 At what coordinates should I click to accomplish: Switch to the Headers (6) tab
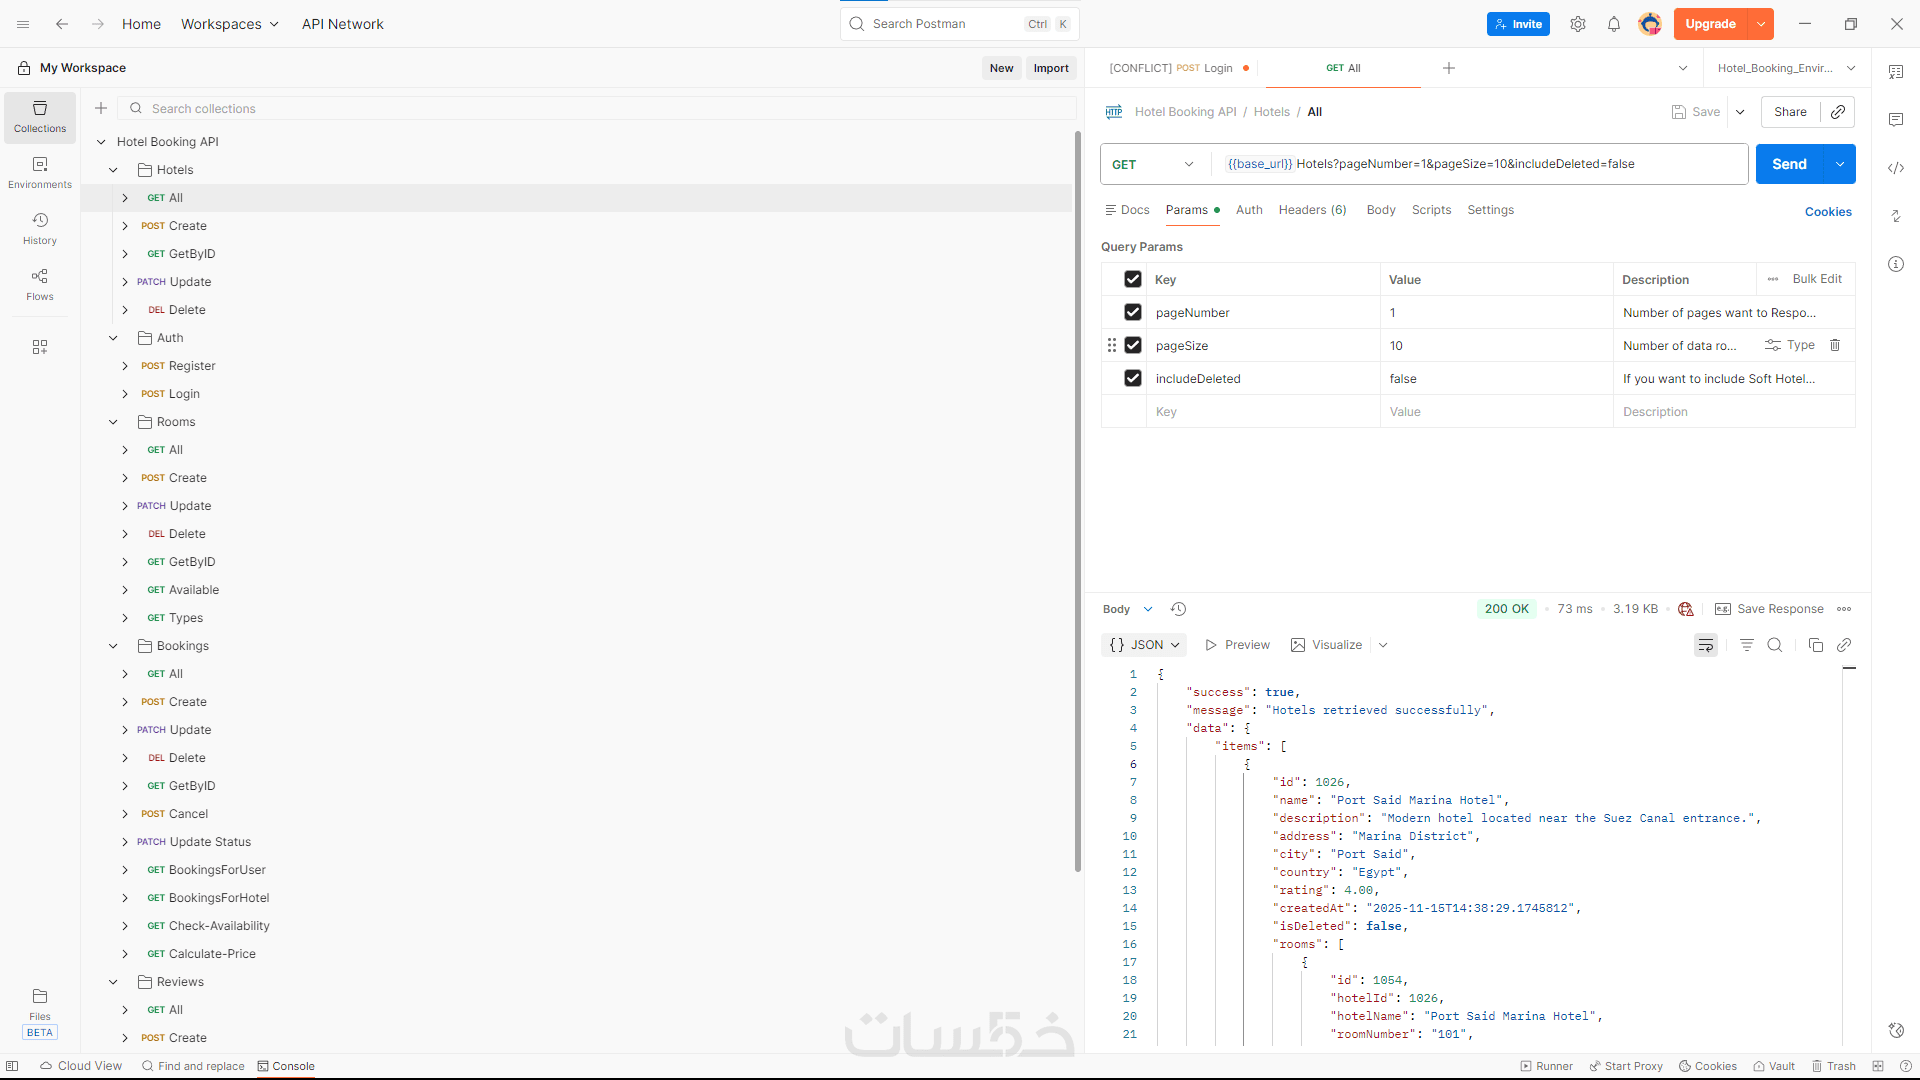(x=1312, y=210)
